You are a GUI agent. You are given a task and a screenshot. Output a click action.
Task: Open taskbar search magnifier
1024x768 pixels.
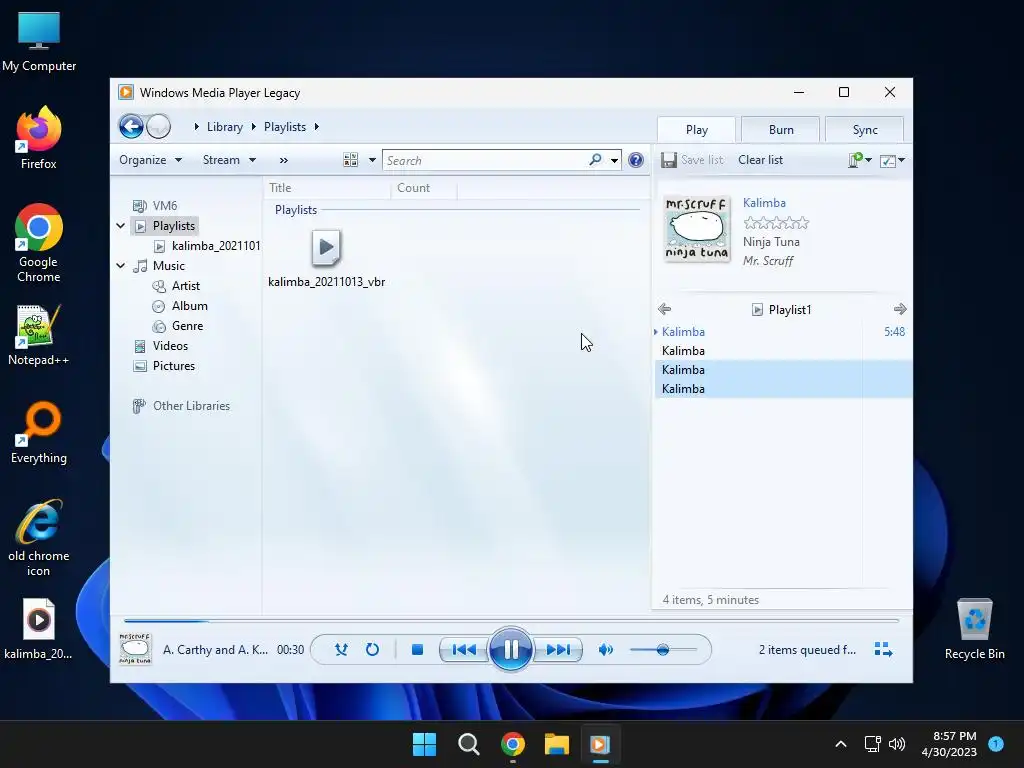click(x=468, y=744)
